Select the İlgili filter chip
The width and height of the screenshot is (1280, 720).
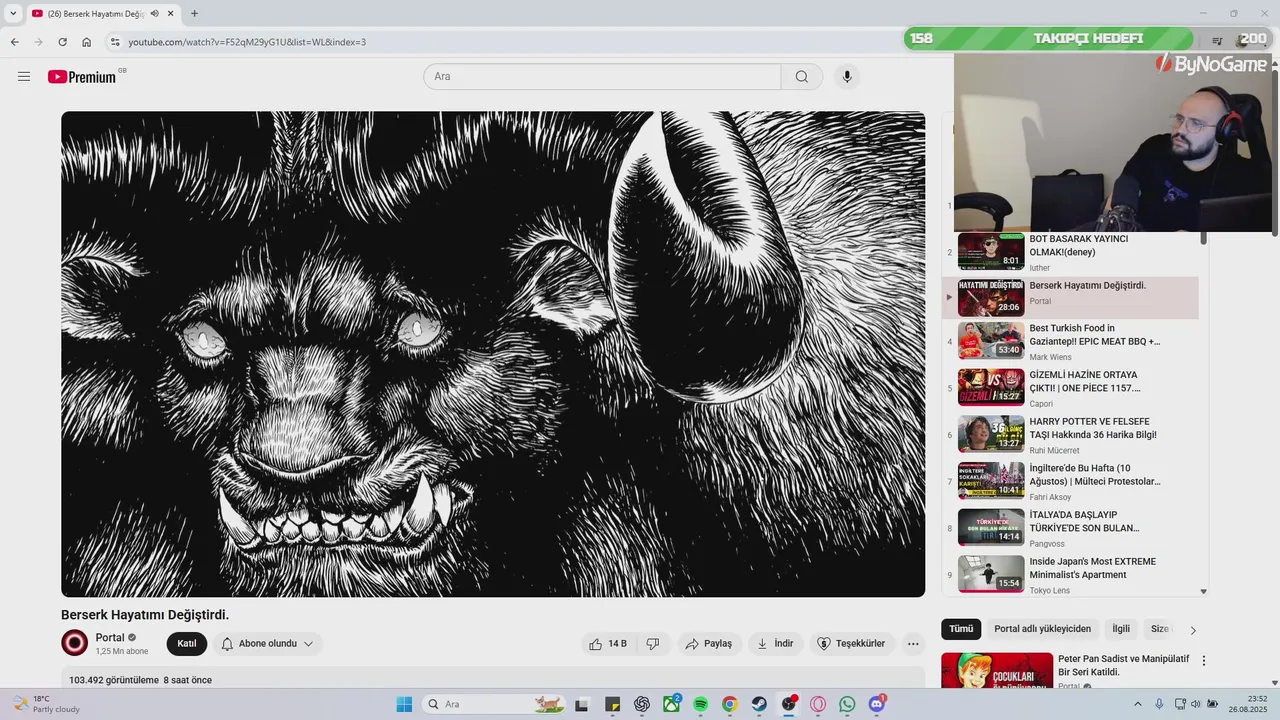click(1121, 629)
